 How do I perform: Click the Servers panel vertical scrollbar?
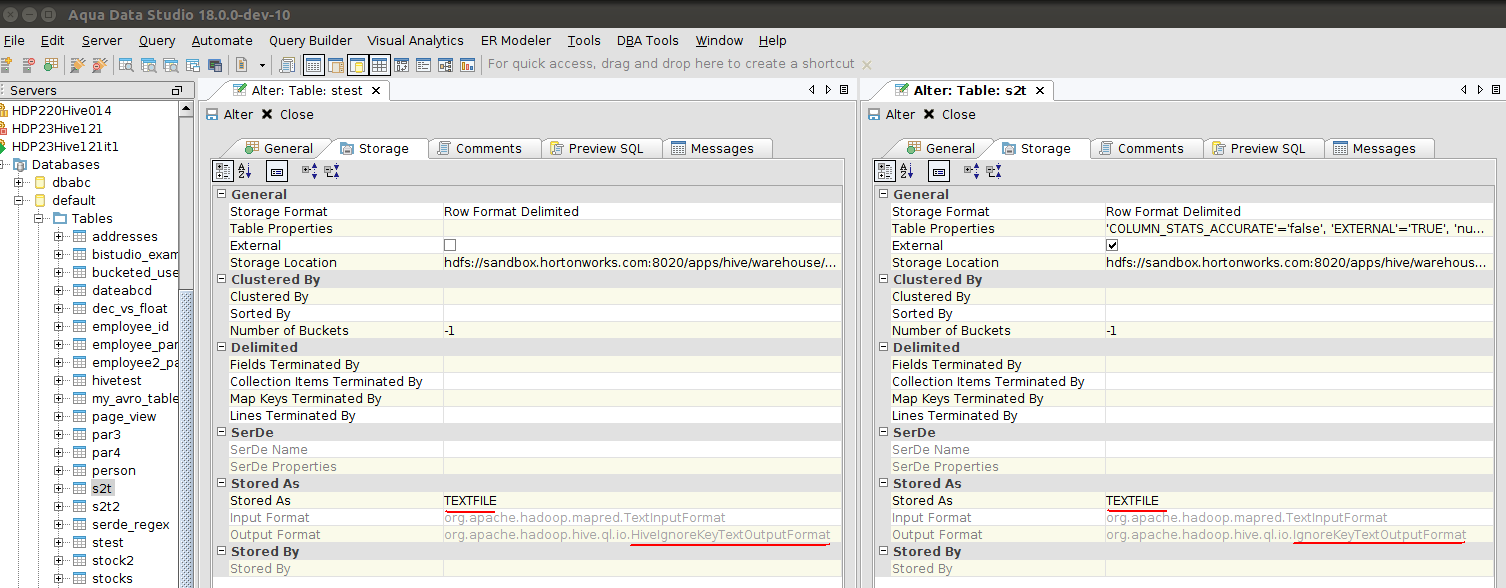point(186,344)
